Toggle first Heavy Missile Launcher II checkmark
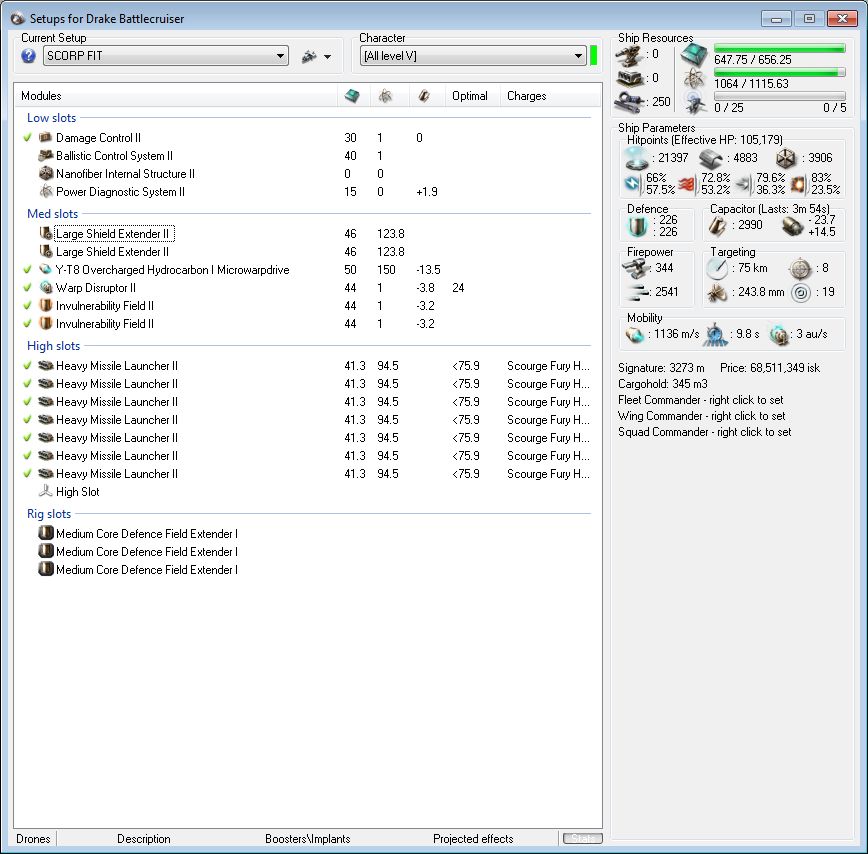 (27, 366)
